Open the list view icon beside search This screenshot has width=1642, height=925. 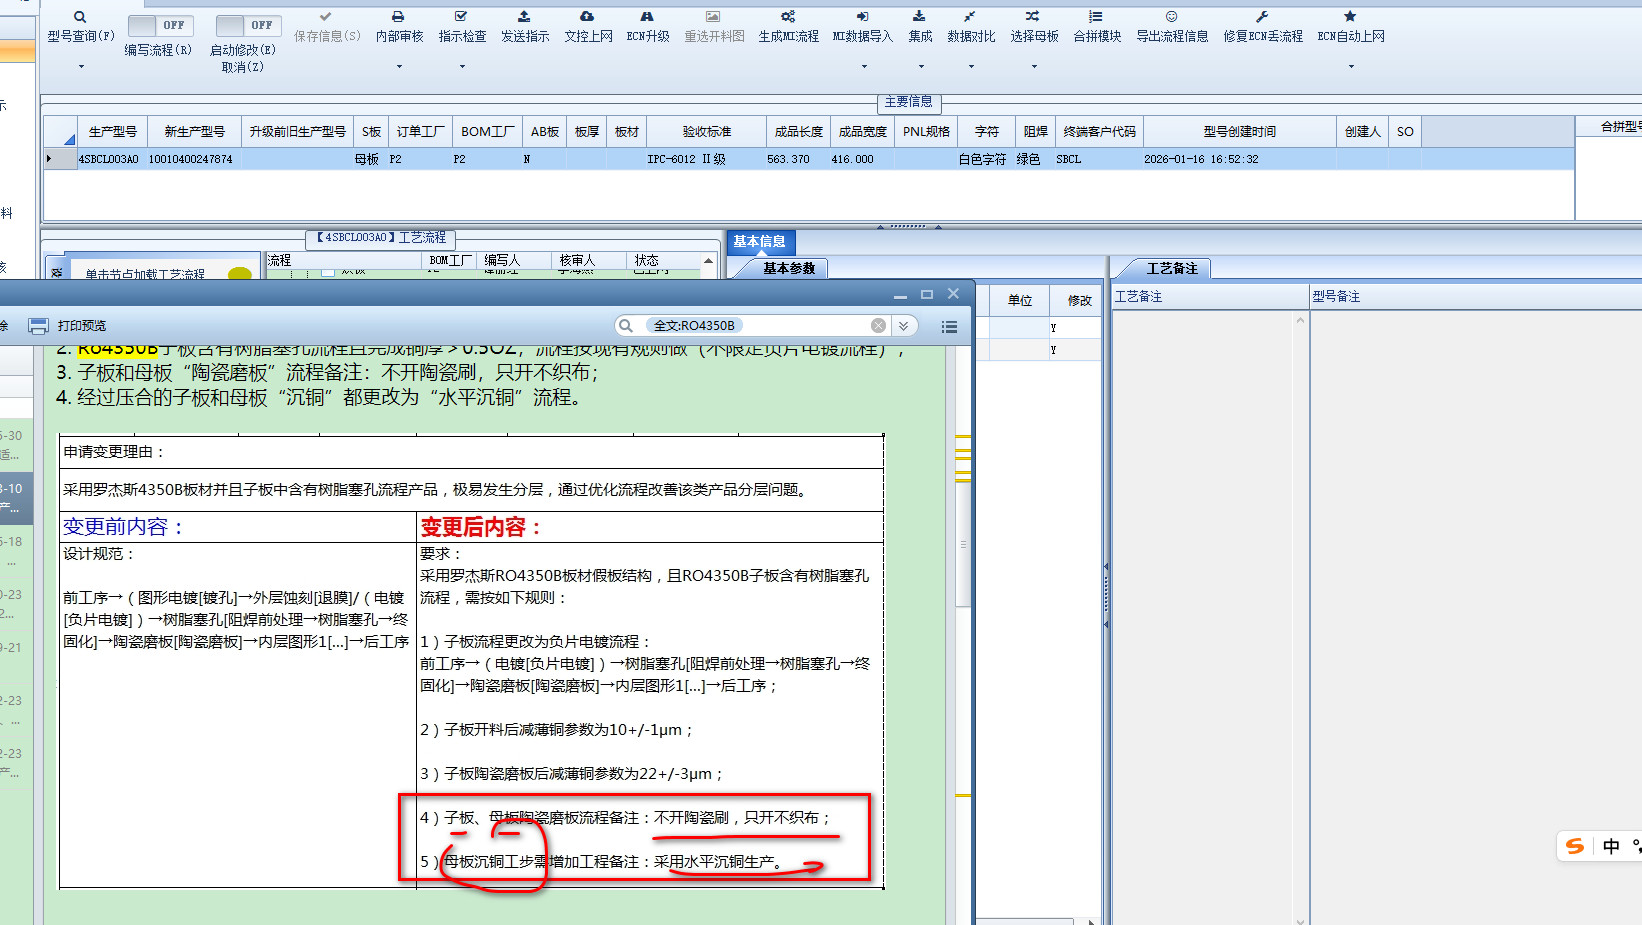pyautogui.click(x=949, y=326)
